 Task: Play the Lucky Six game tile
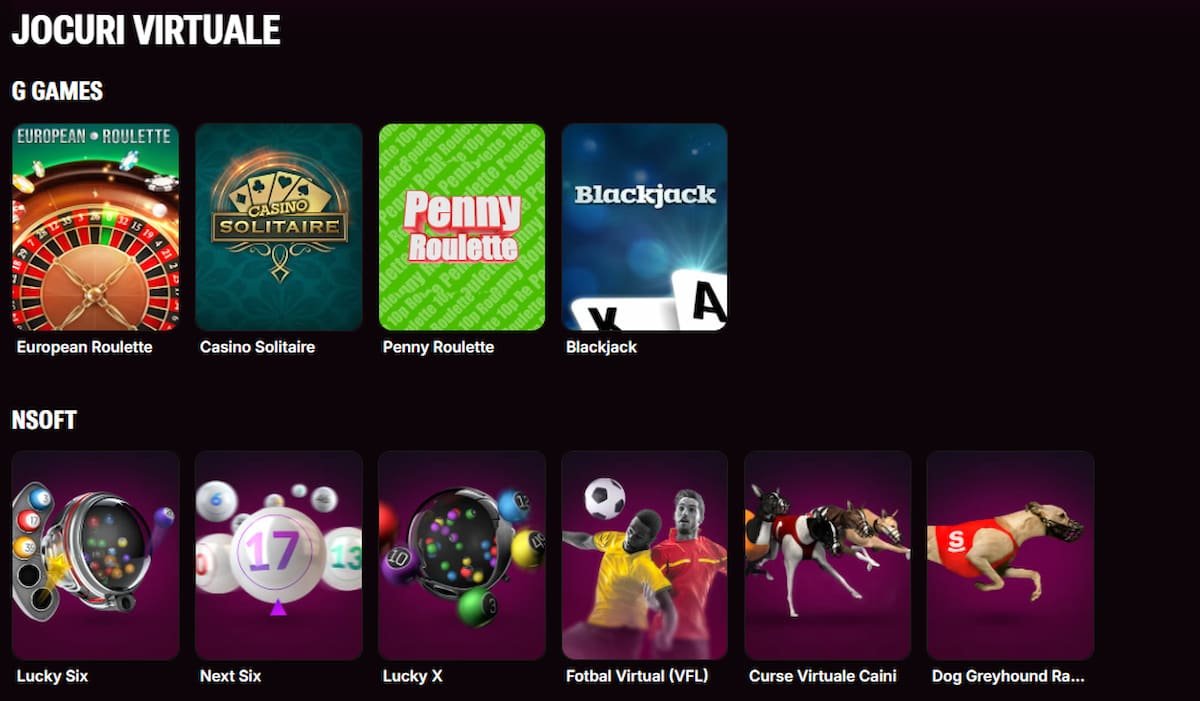(x=96, y=555)
